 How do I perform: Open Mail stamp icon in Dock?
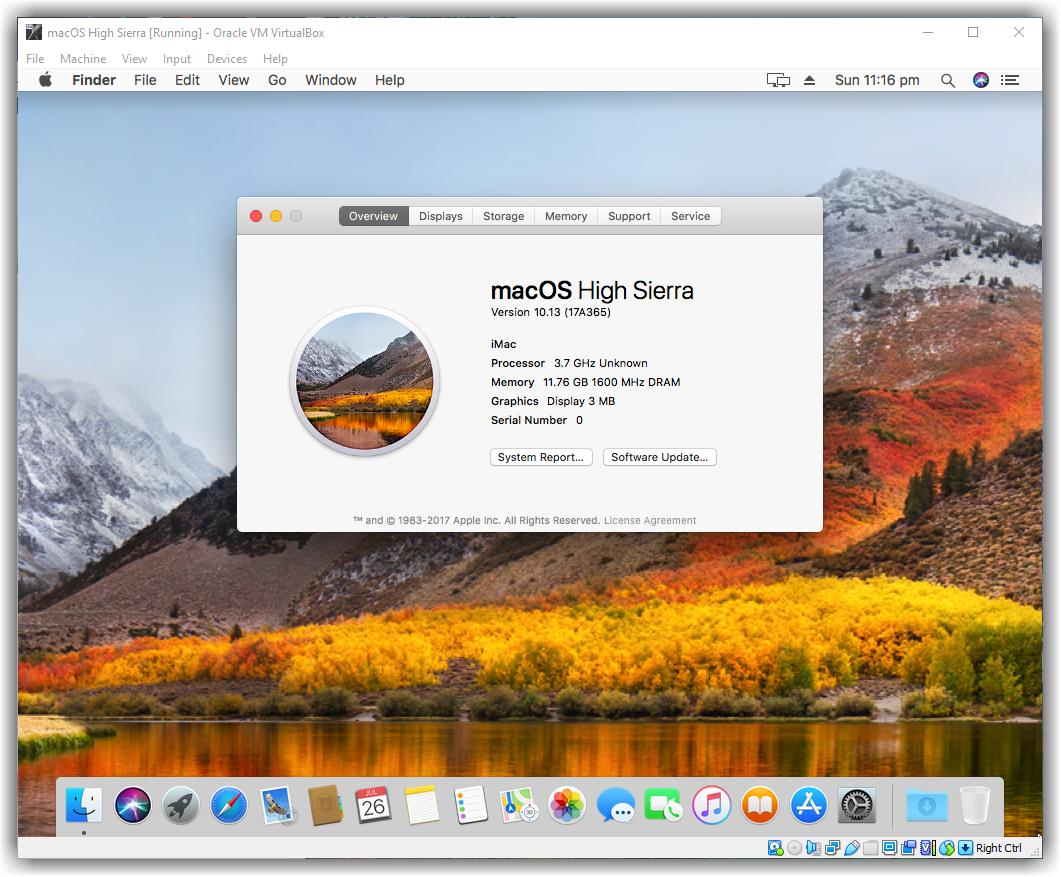click(277, 805)
